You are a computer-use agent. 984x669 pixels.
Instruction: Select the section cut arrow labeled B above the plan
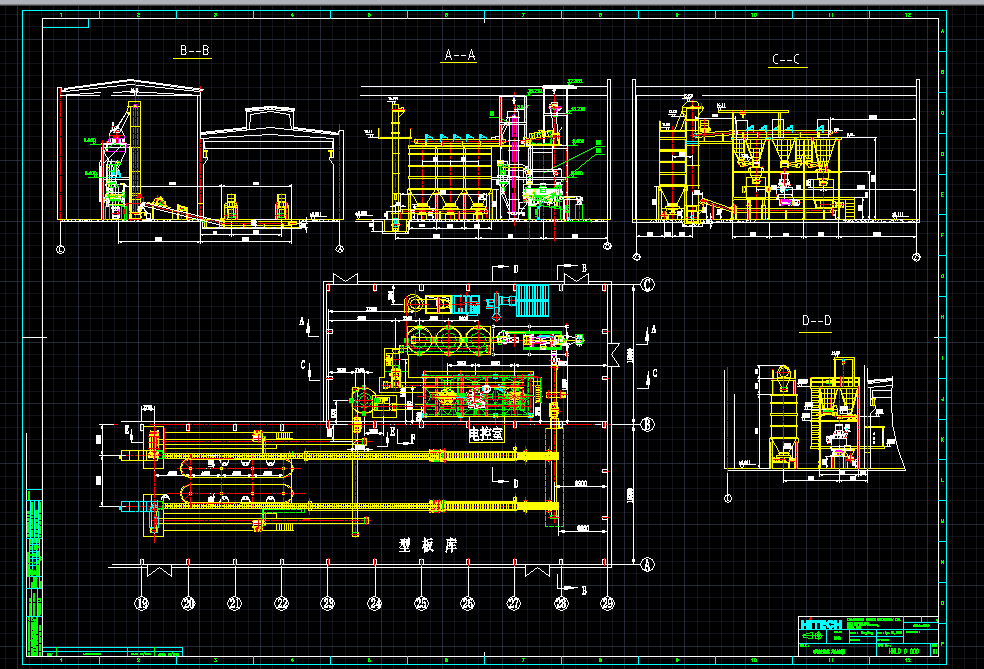point(583,268)
